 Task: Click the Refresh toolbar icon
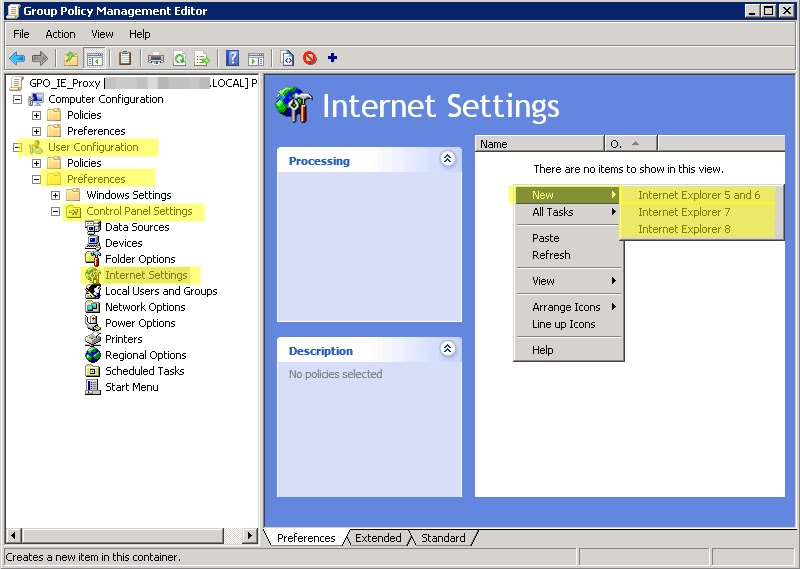tap(180, 58)
